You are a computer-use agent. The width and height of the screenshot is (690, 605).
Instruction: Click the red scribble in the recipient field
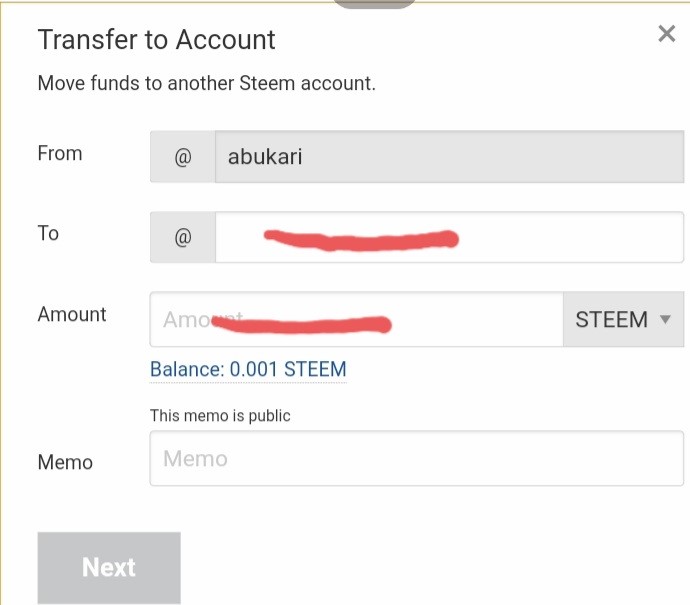pos(360,240)
